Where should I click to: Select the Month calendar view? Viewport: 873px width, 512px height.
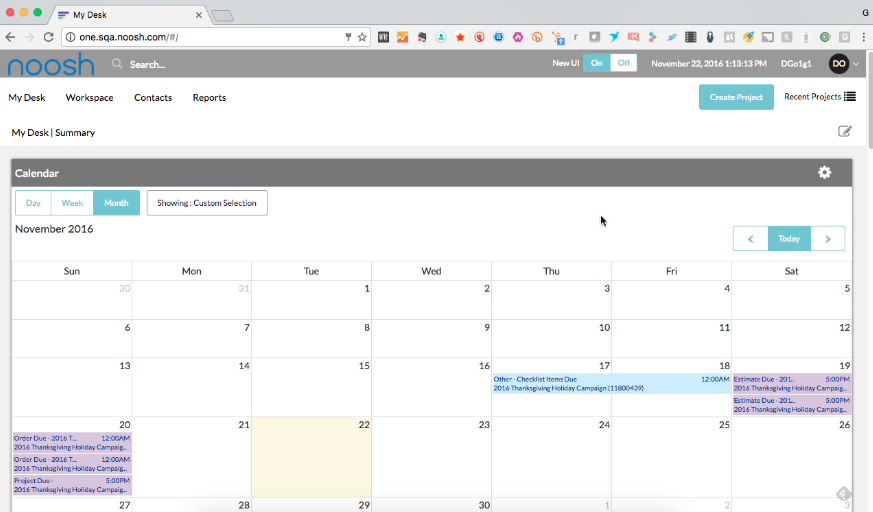116,203
